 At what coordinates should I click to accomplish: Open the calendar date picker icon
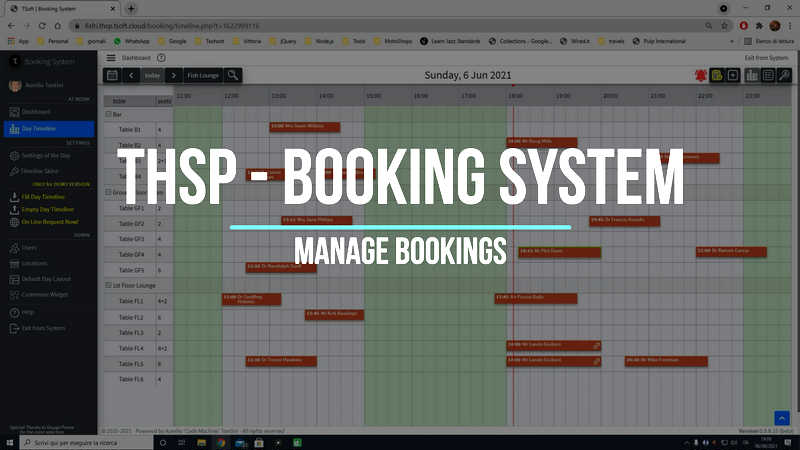point(112,75)
